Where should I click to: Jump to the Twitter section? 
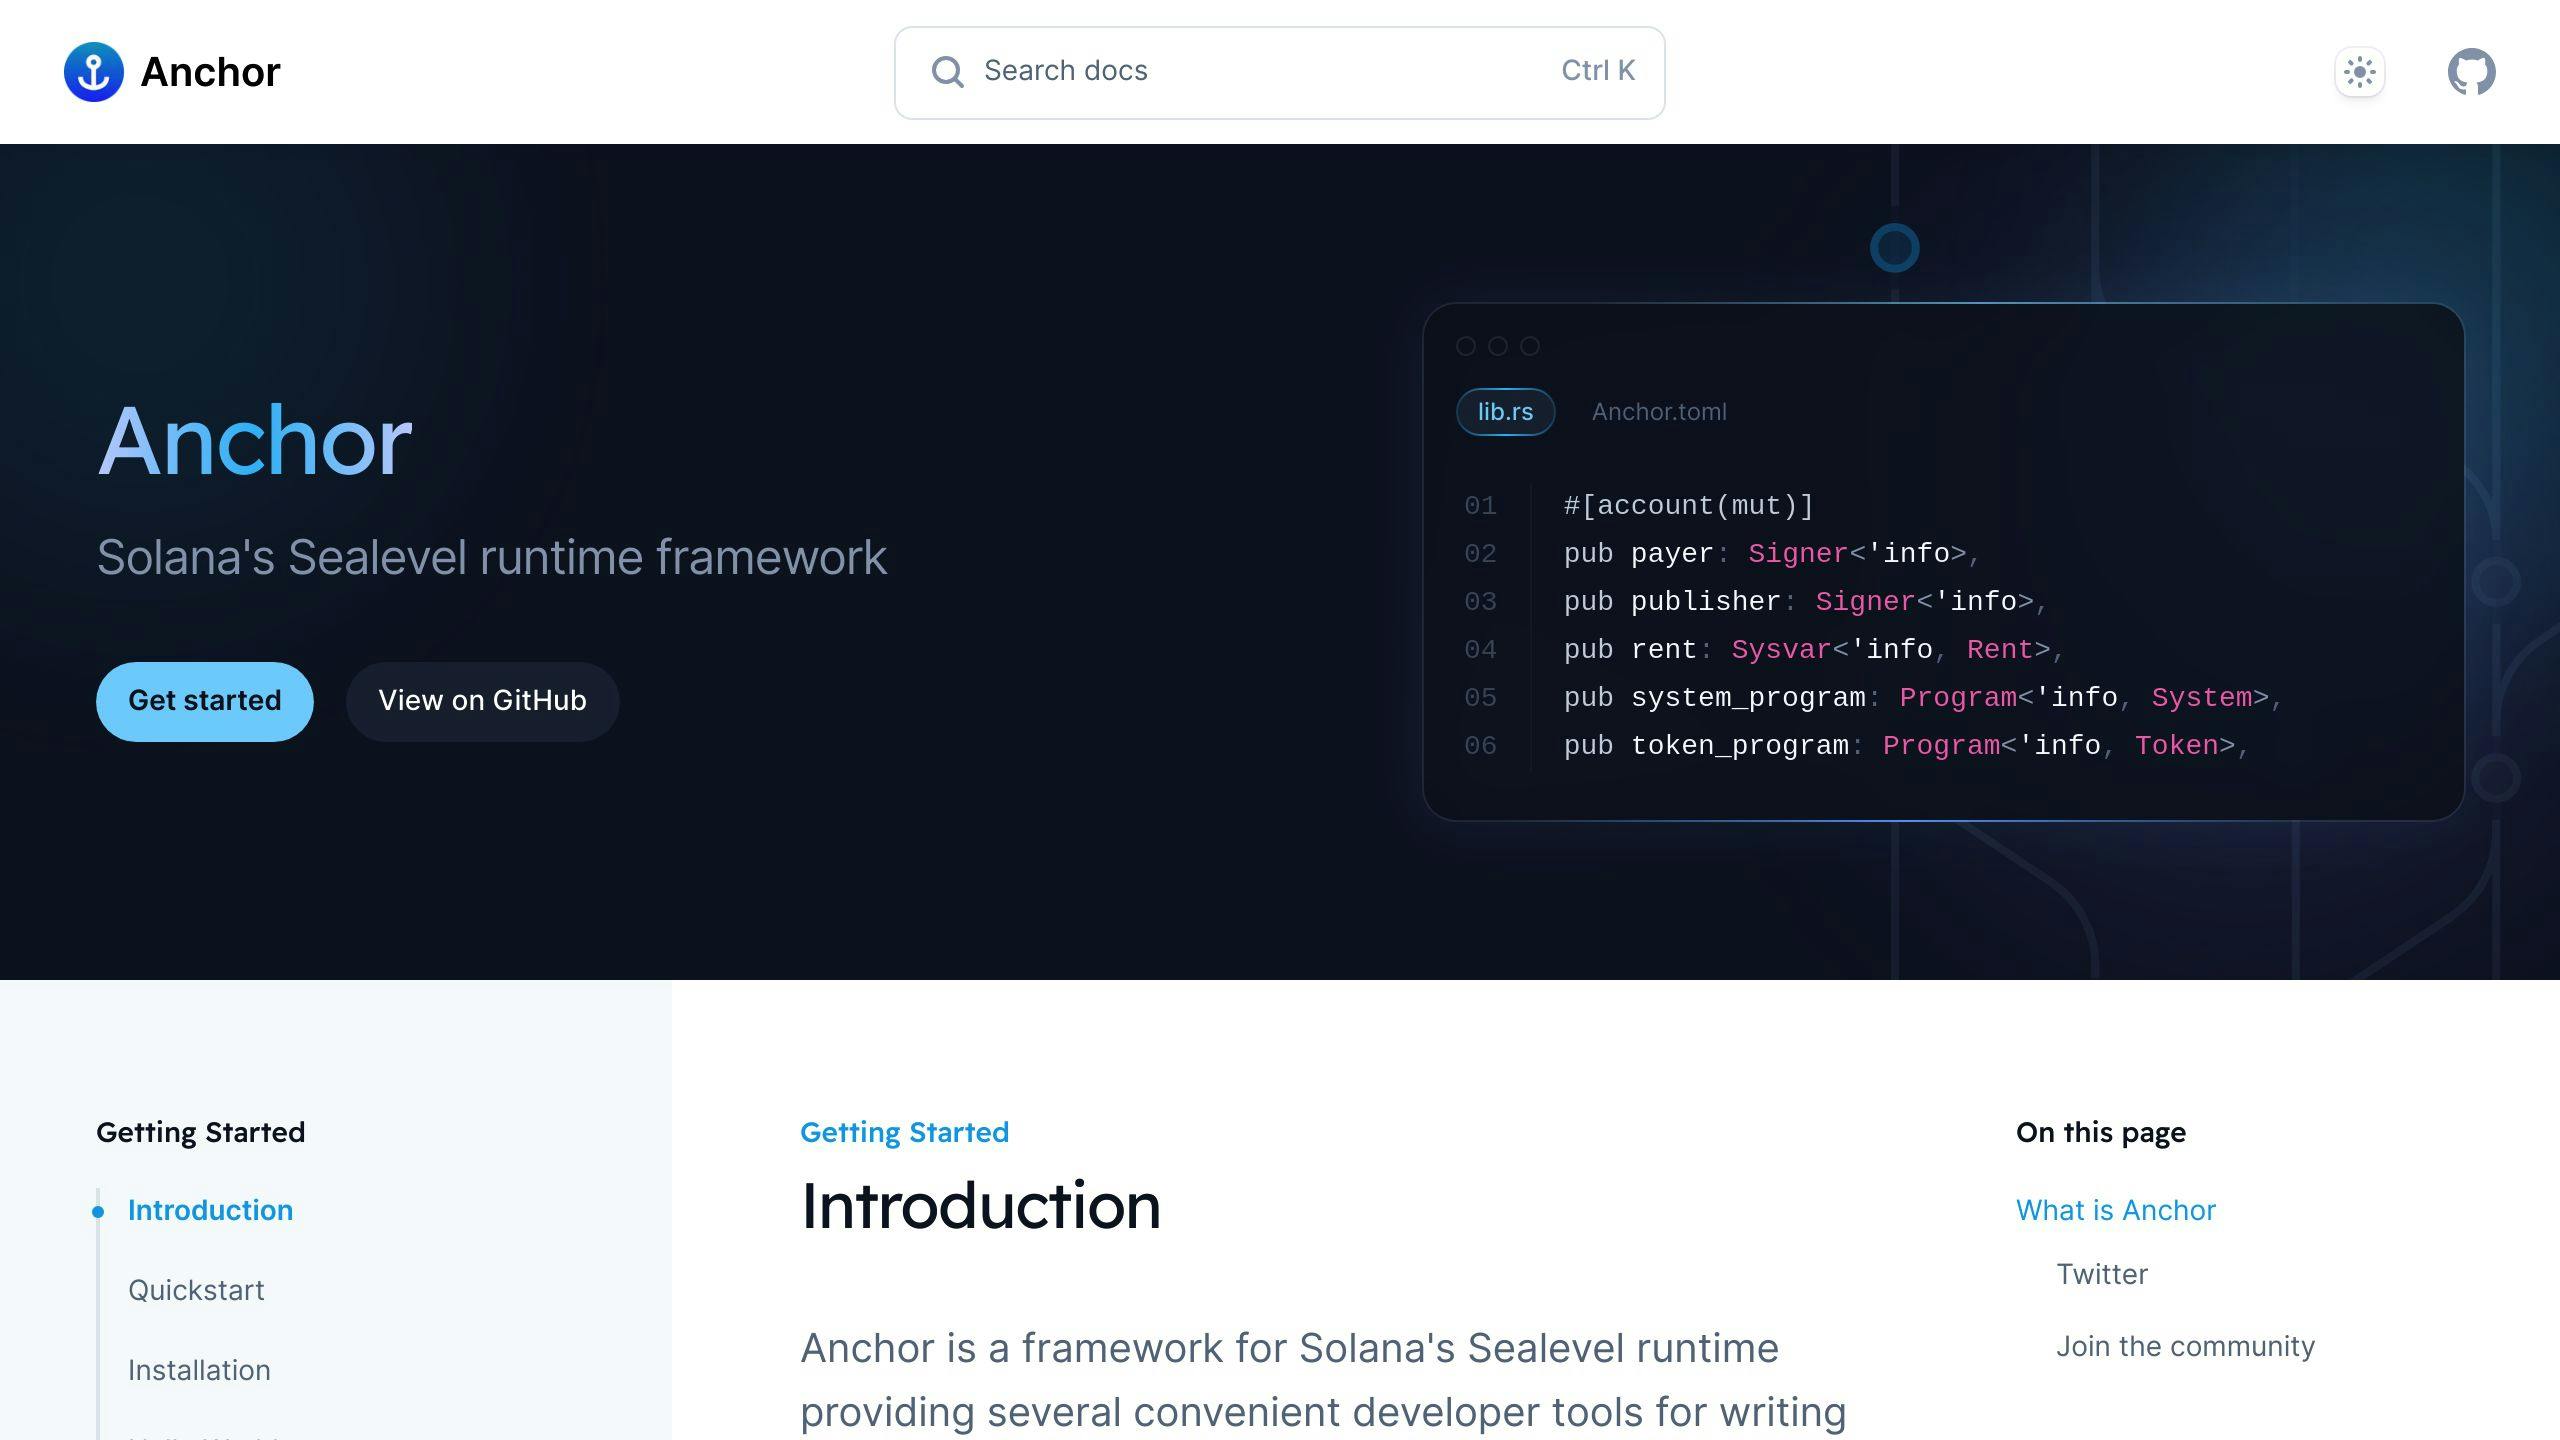[2102, 1274]
